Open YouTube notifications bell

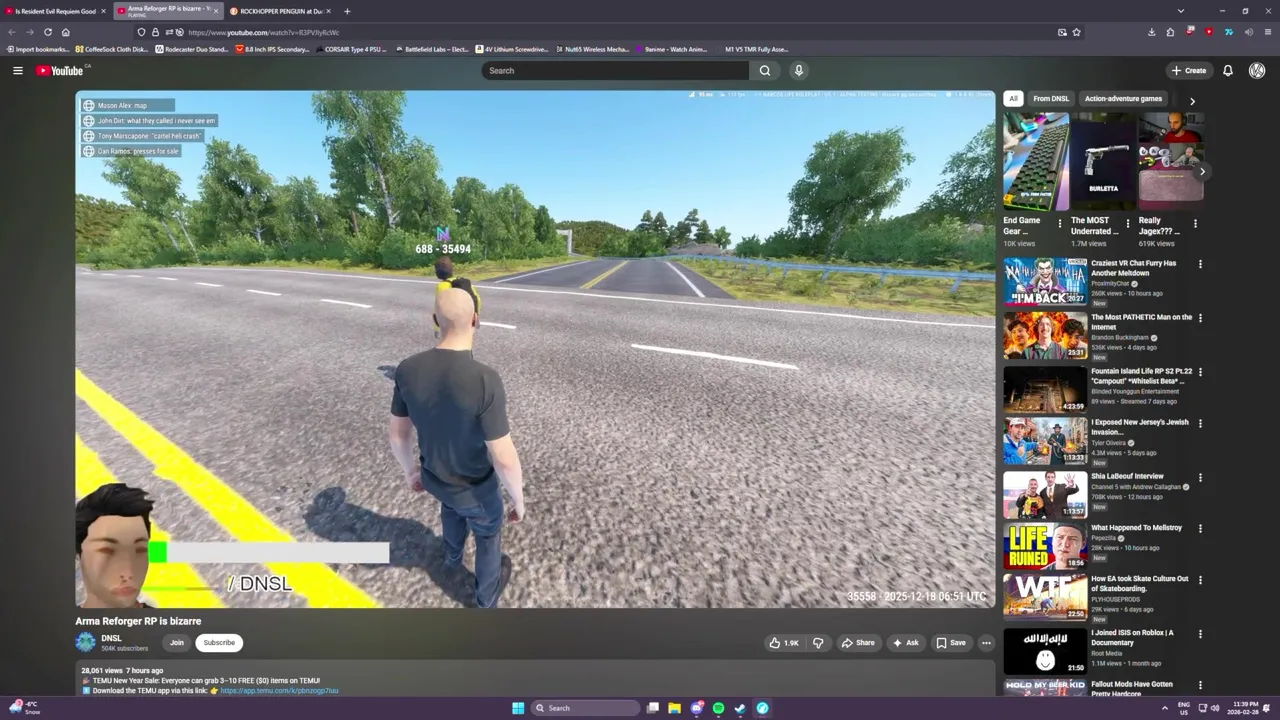(x=1228, y=70)
